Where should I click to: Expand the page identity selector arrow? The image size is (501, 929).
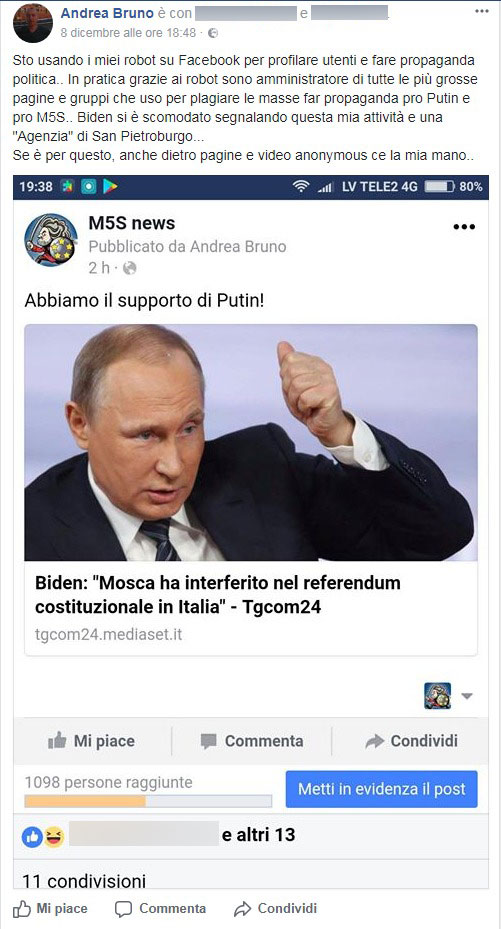467,696
